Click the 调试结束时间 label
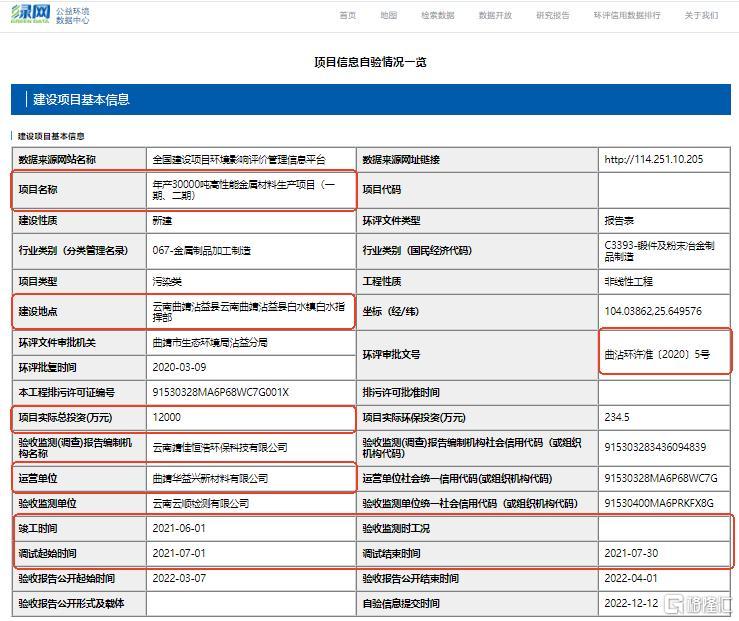 point(391,553)
